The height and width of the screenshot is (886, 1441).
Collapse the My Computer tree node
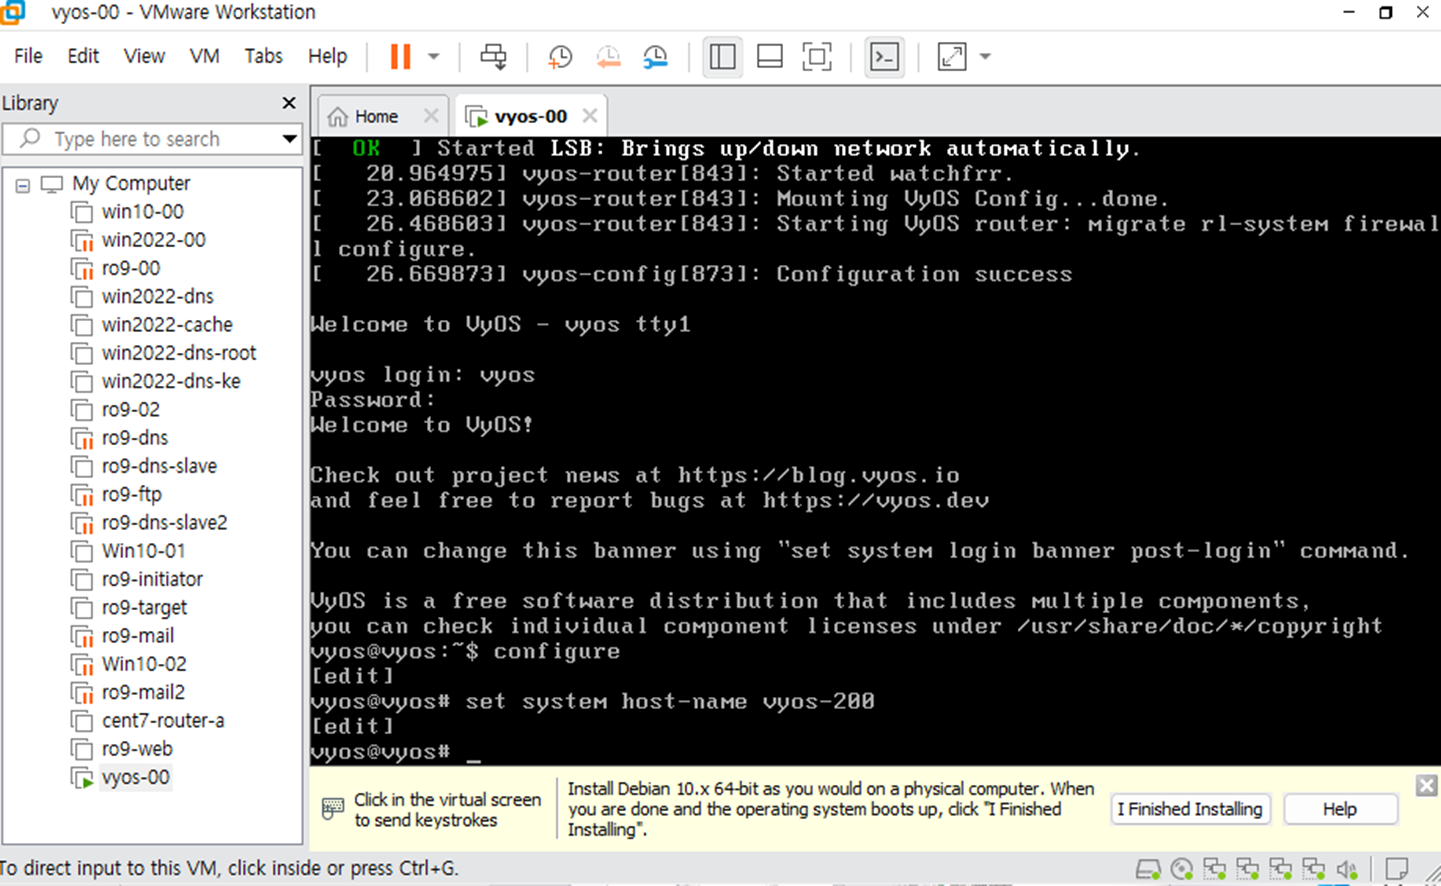tap(23, 185)
